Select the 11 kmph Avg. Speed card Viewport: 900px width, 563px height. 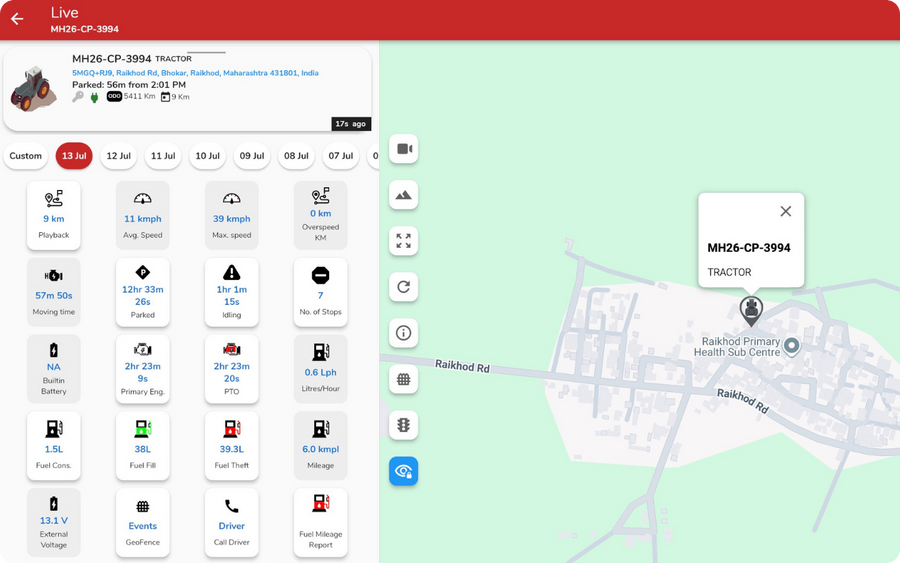pos(142,215)
